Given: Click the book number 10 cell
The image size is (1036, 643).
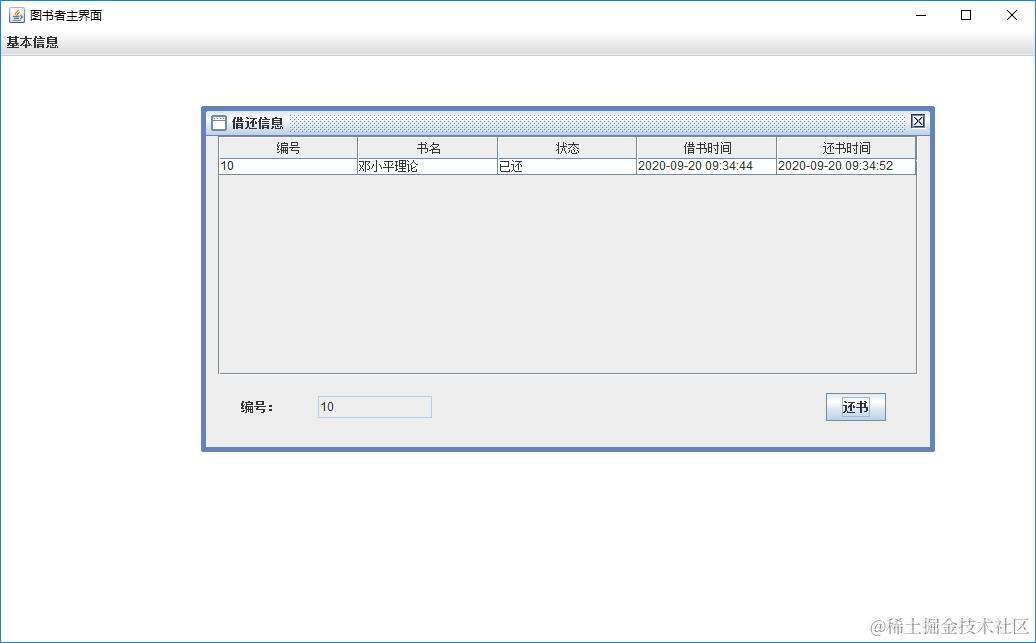Looking at the screenshot, I should 287,166.
